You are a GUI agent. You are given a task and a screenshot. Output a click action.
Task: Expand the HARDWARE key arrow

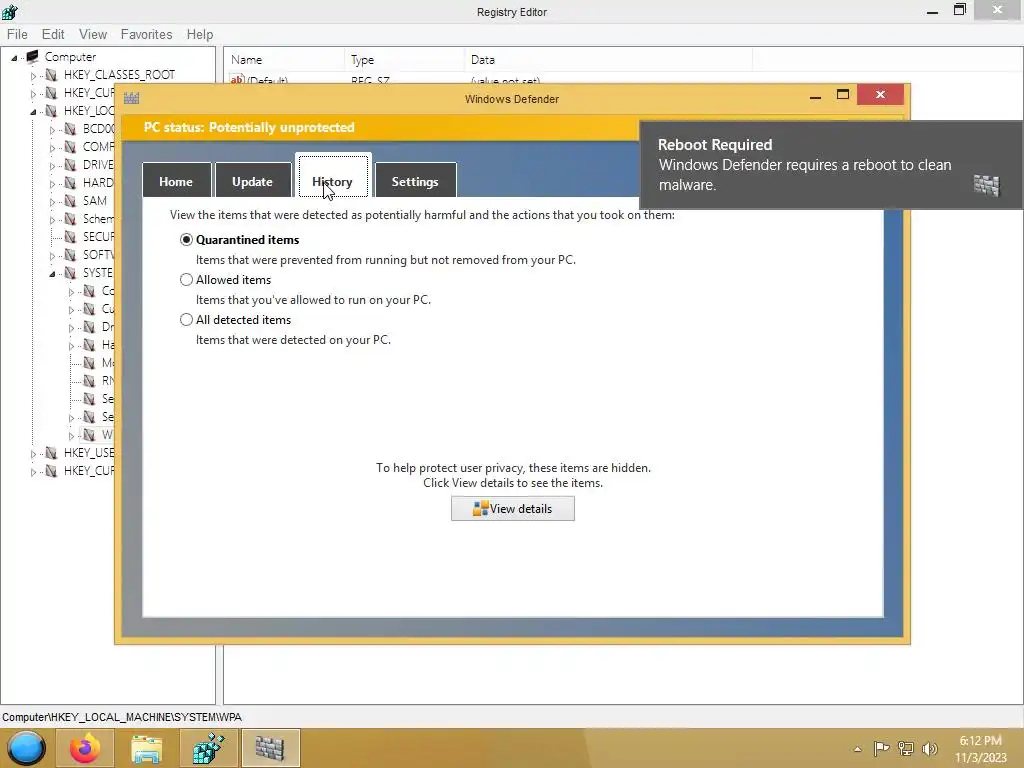pos(52,184)
